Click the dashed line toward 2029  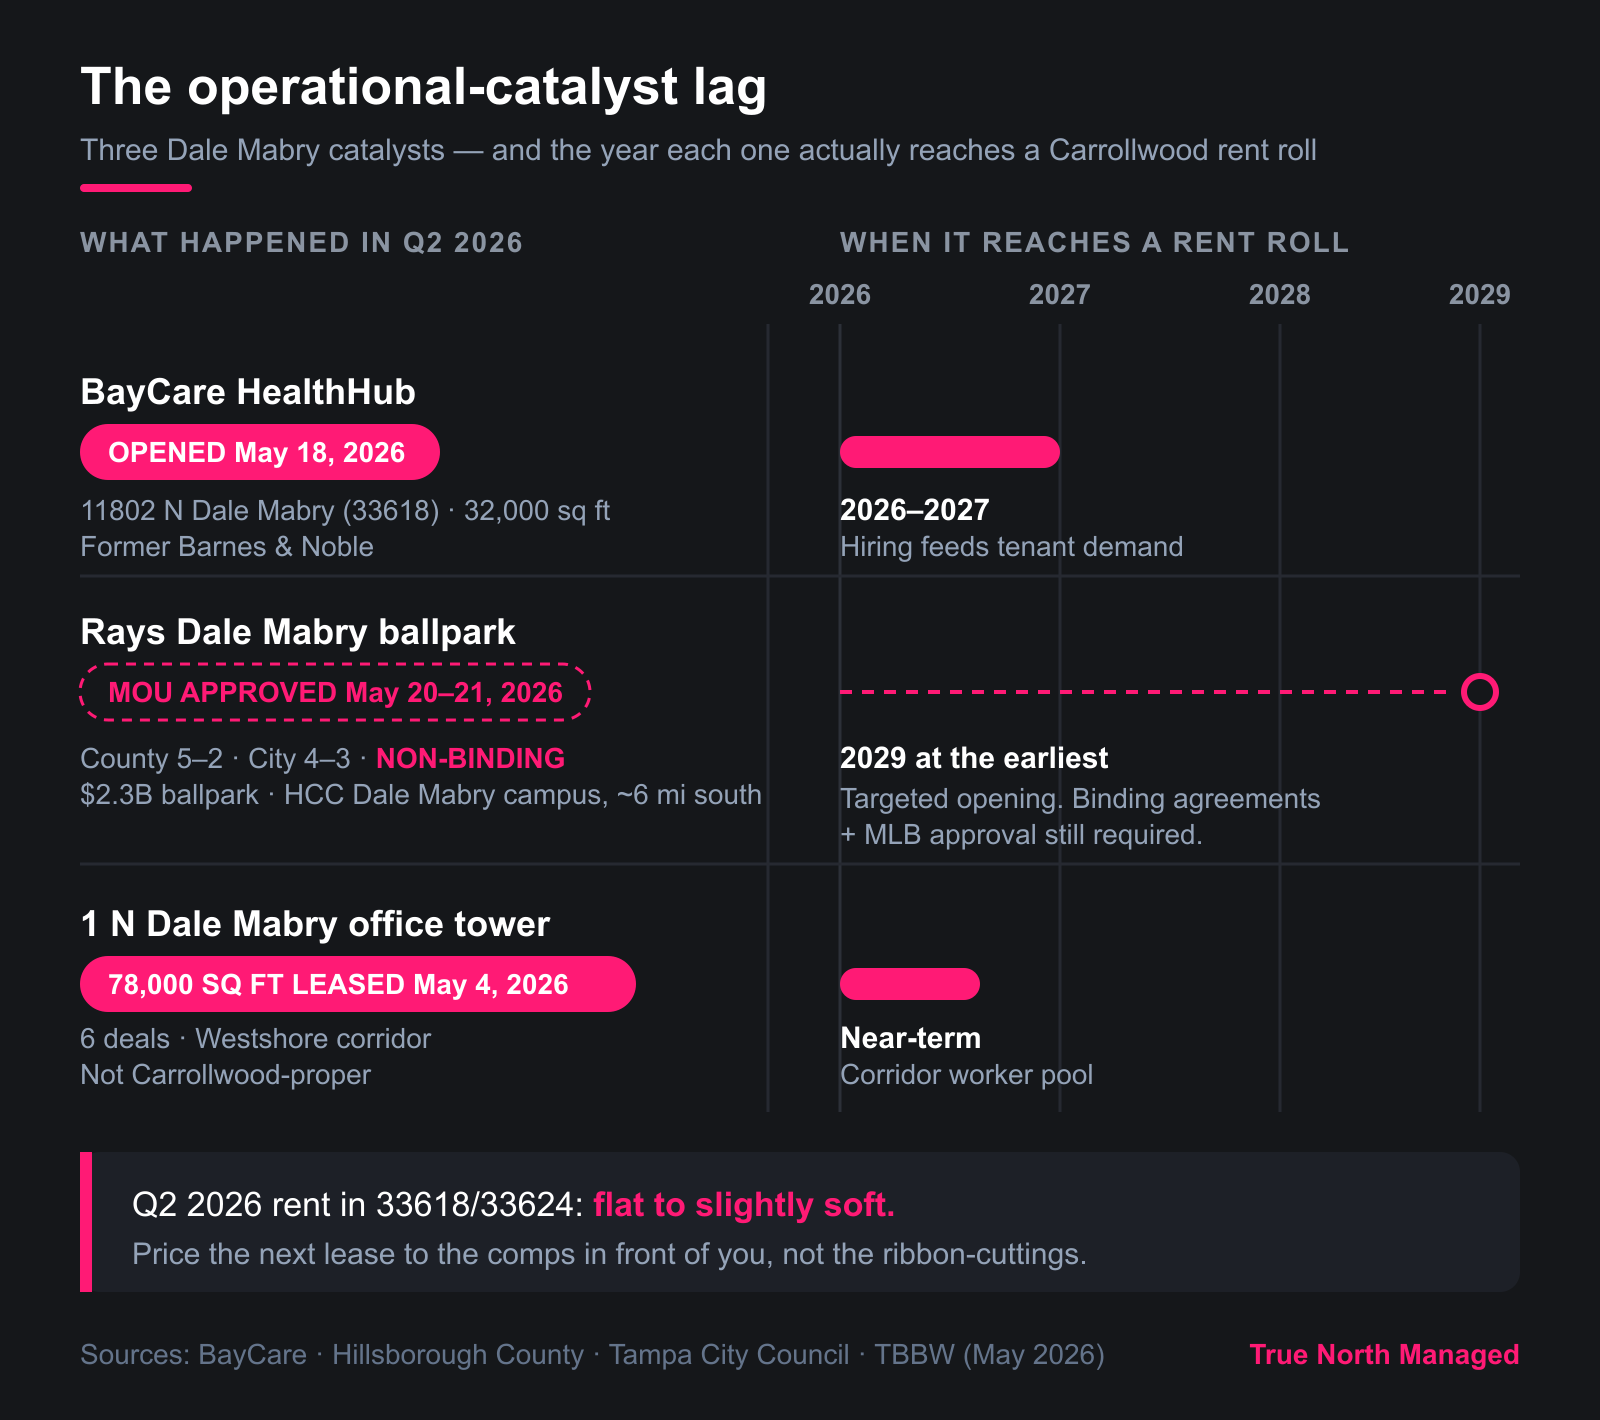coord(1150,692)
